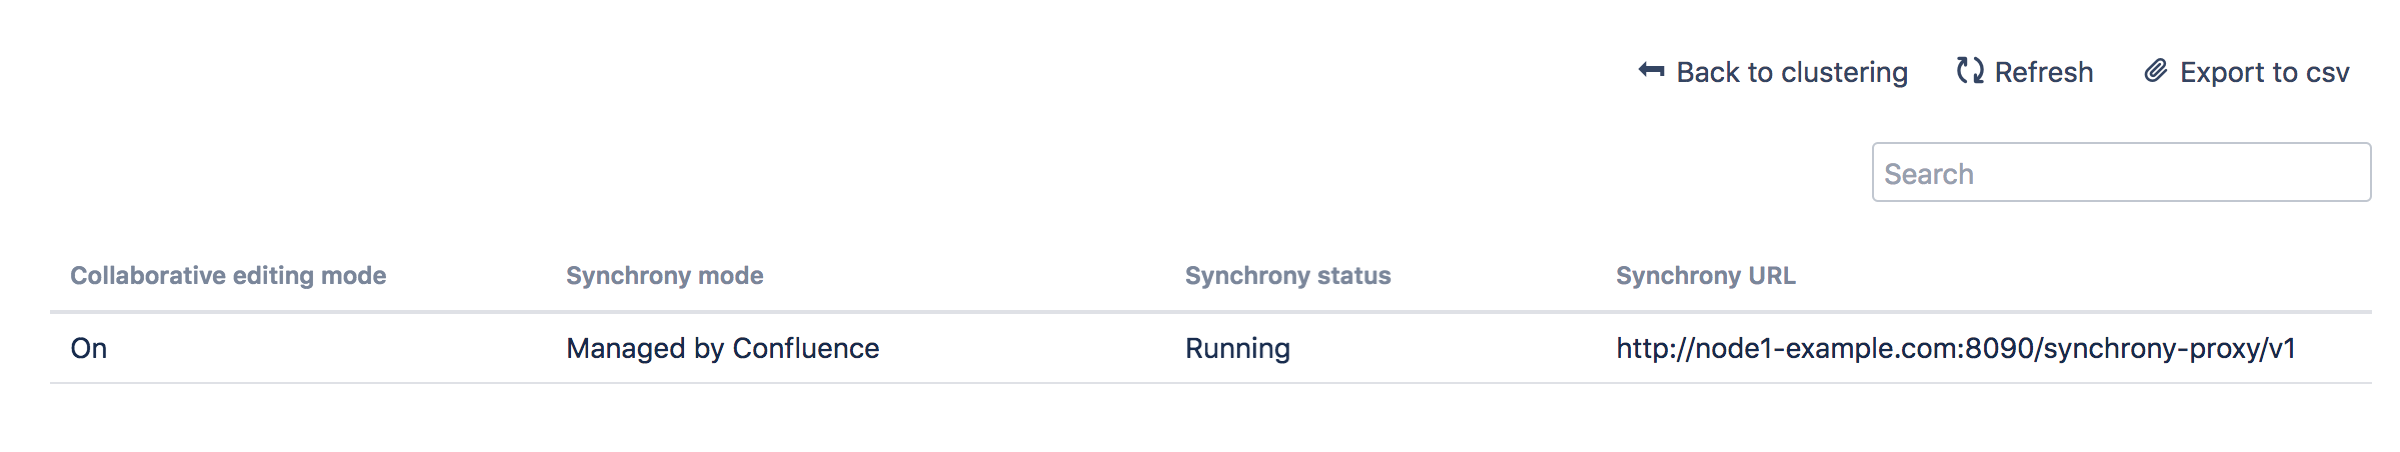Sort by Synchrony URL column header
Viewport: 2400px width, 452px height.
[x=1705, y=276]
